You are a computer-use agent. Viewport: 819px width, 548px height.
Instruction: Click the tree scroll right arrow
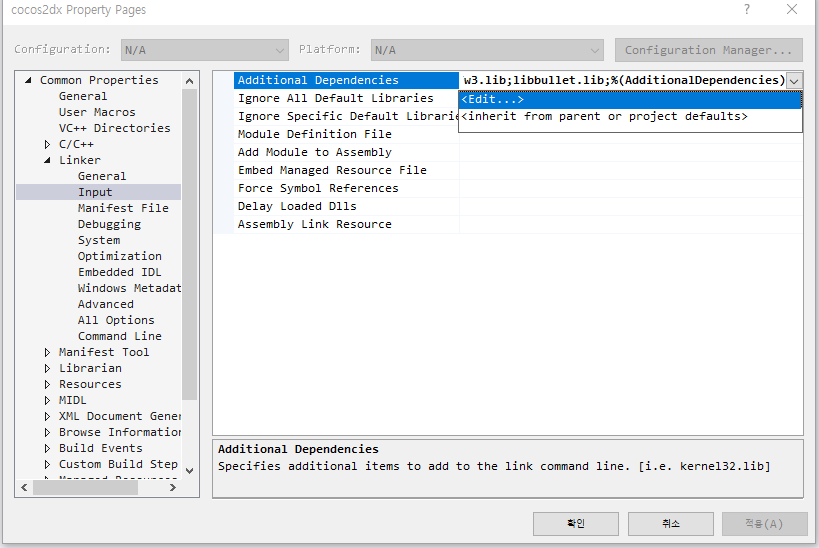coord(173,487)
